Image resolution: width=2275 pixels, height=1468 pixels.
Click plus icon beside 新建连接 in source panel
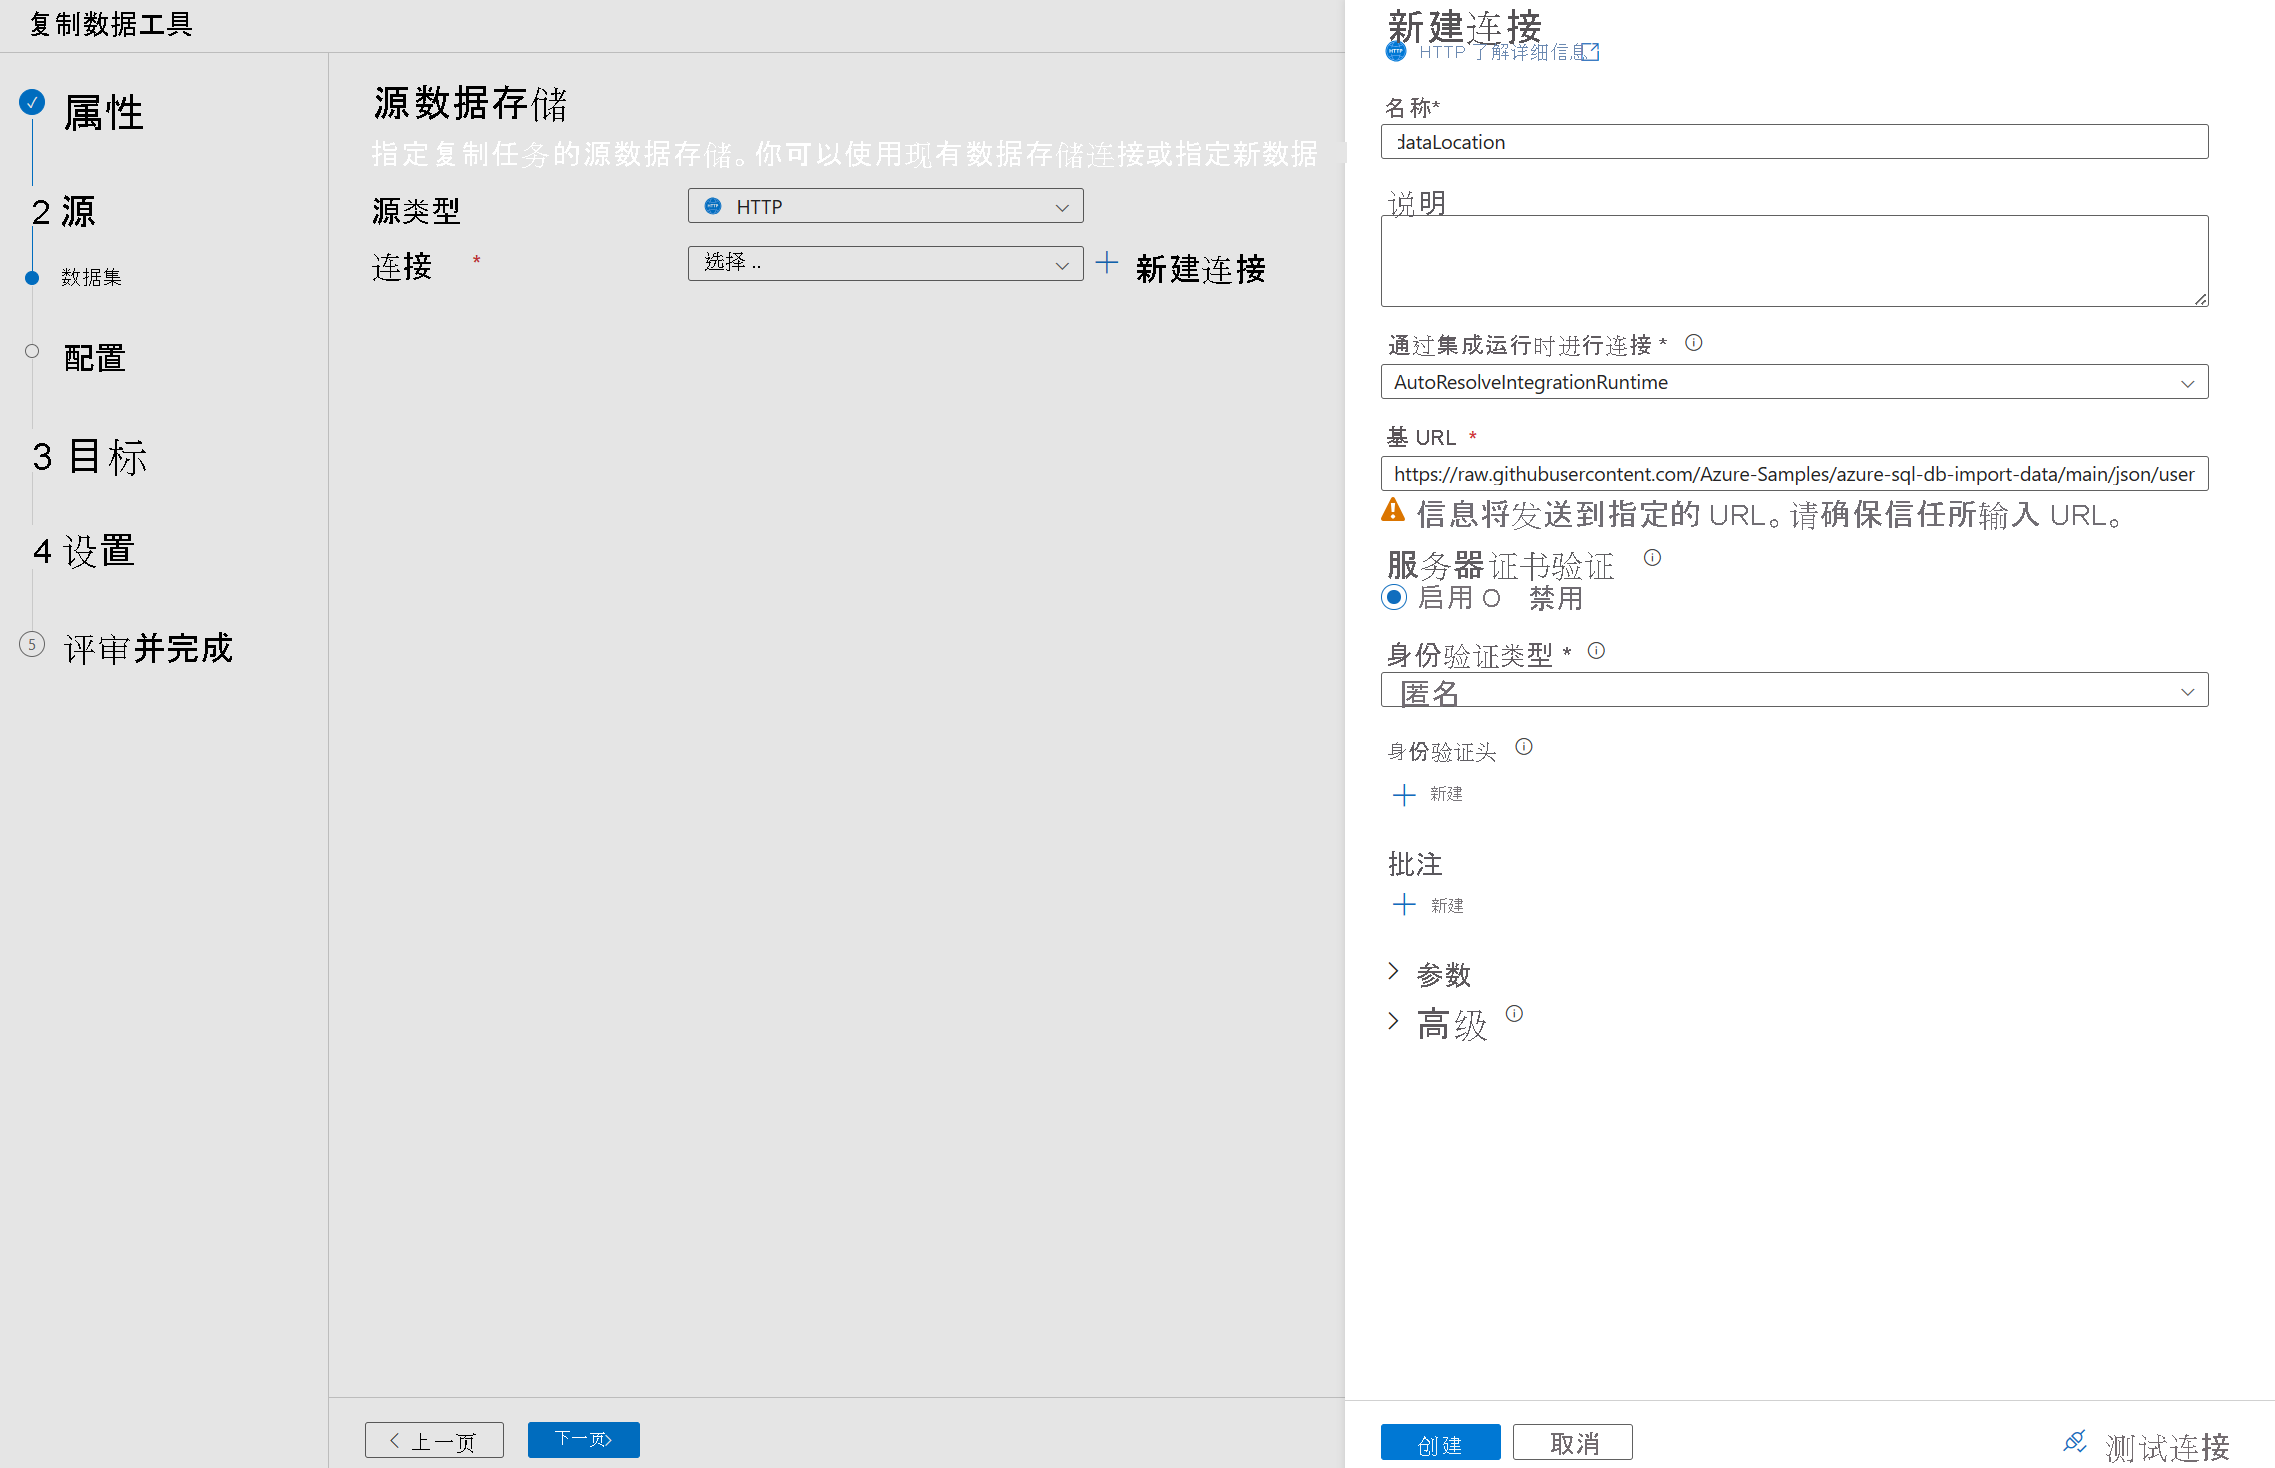(x=1106, y=264)
